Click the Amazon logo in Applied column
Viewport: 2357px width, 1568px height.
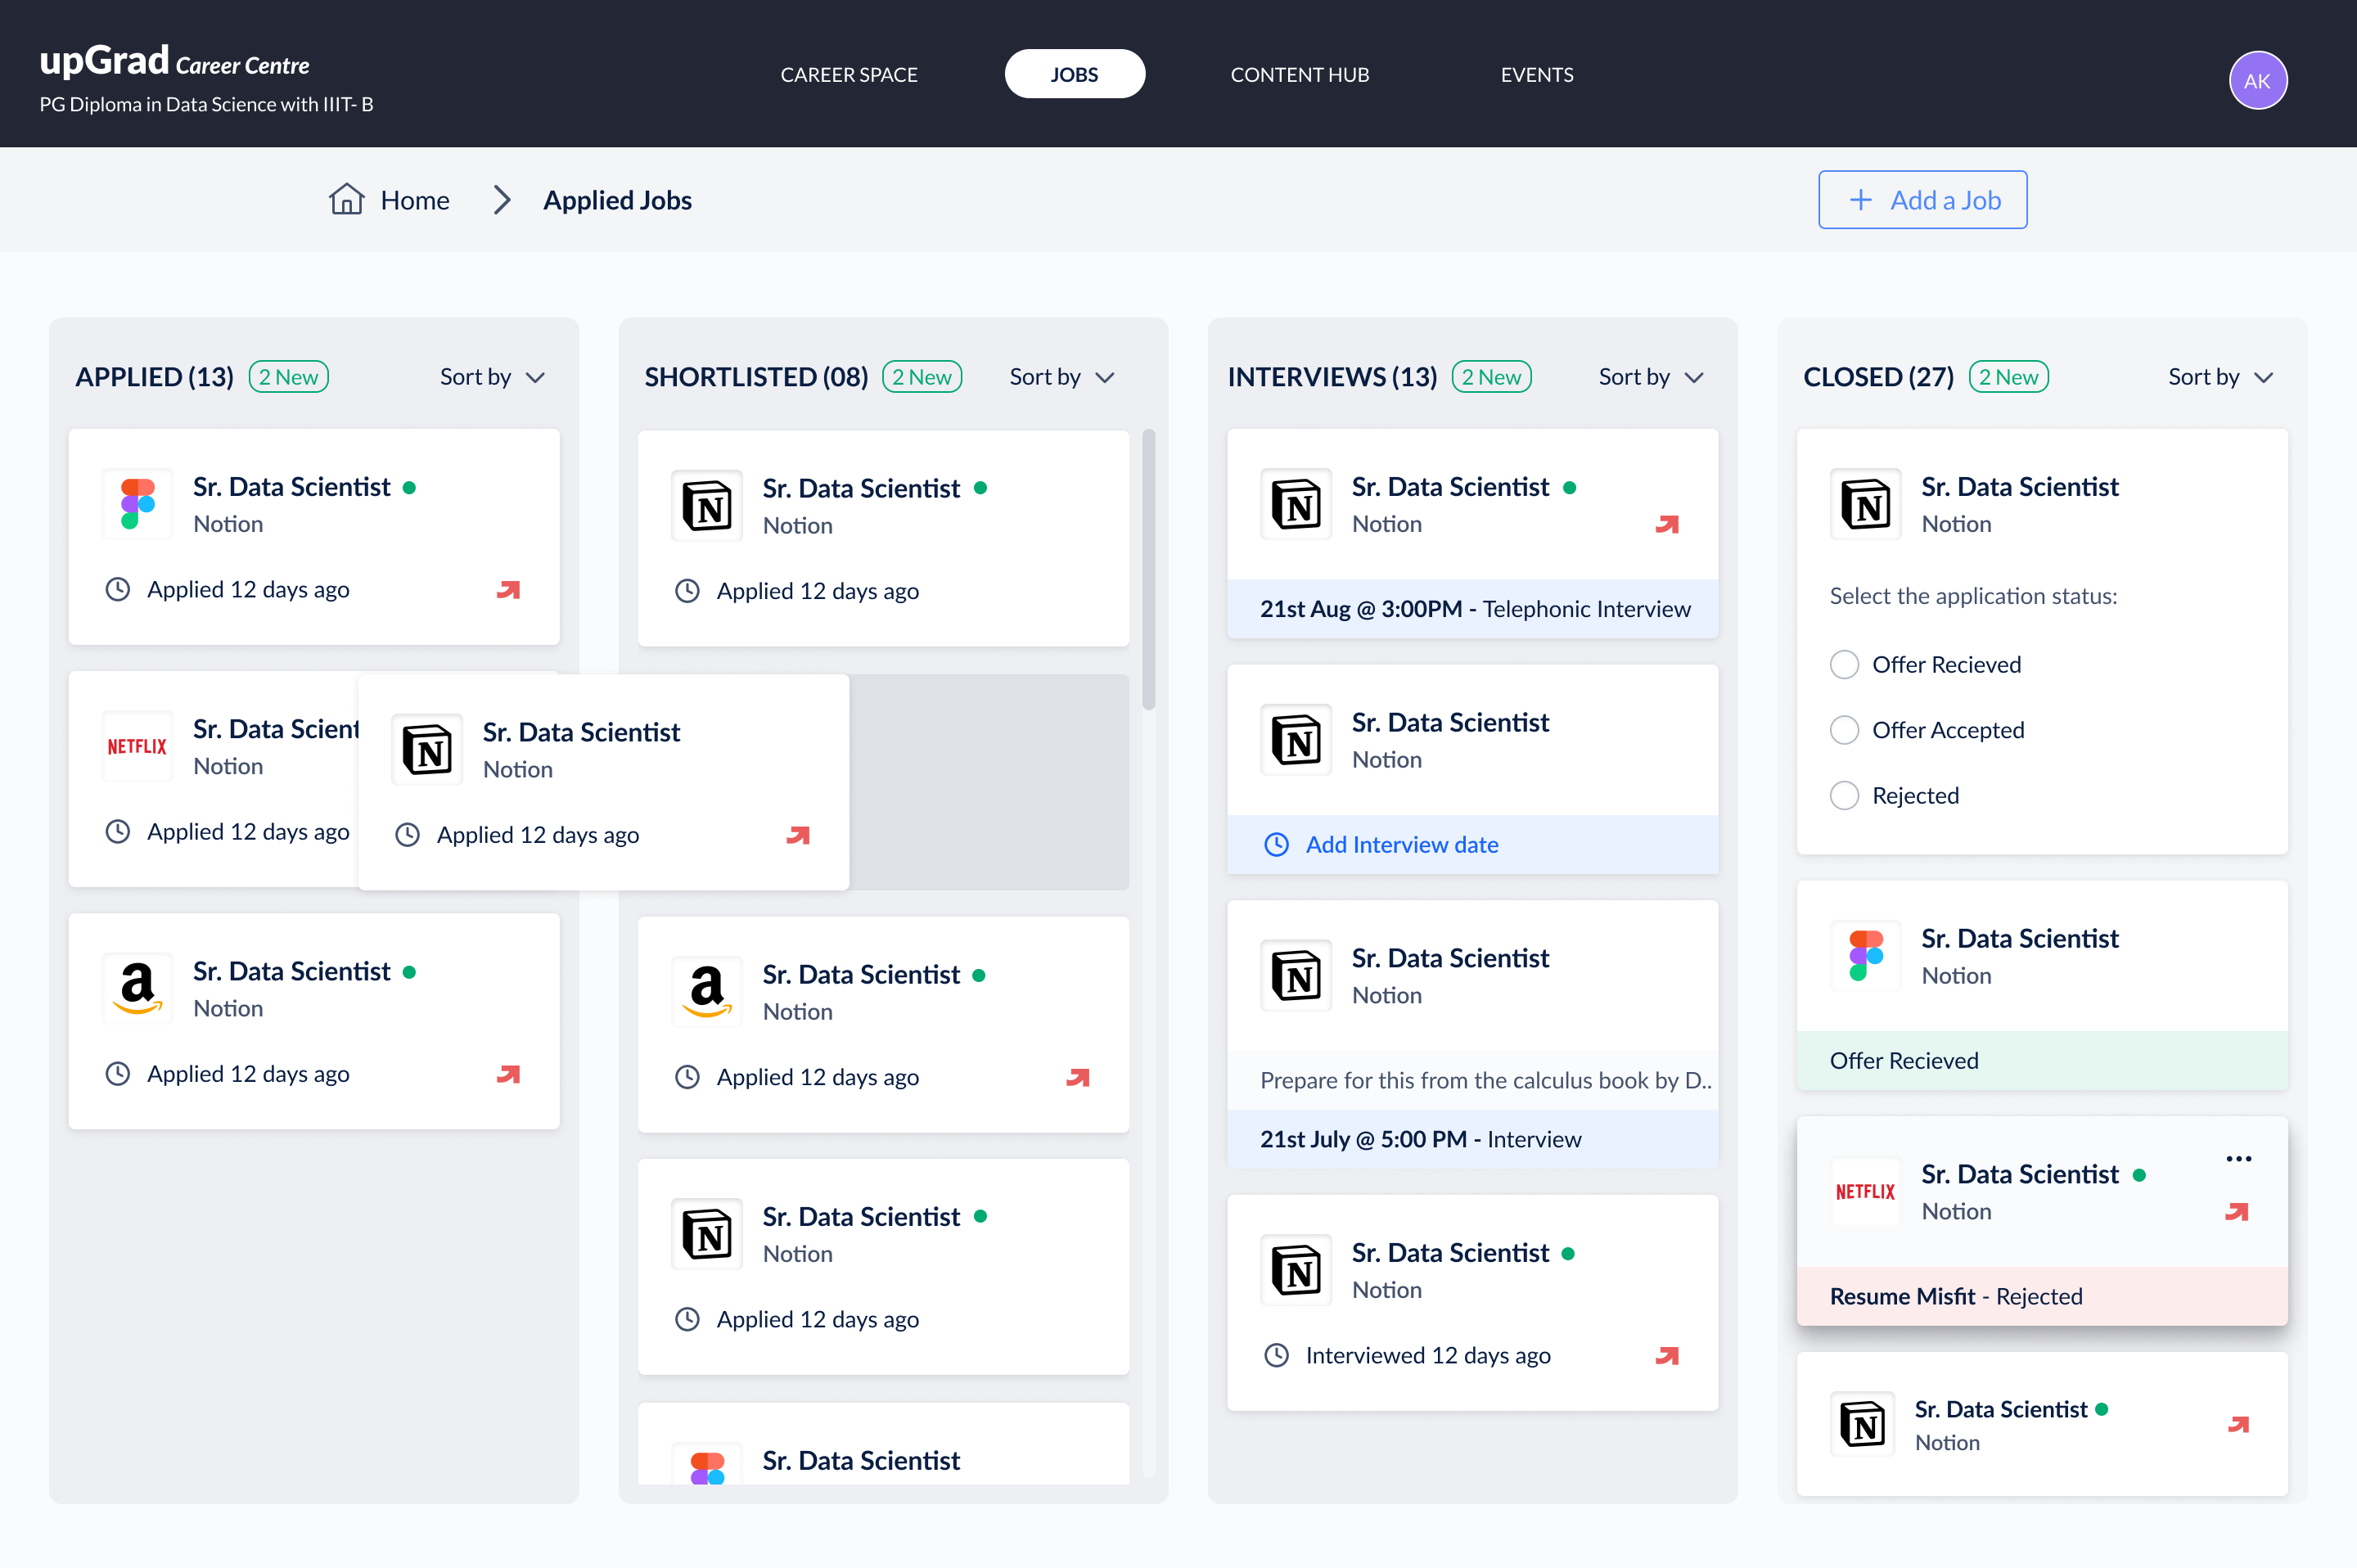tap(138, 988)
